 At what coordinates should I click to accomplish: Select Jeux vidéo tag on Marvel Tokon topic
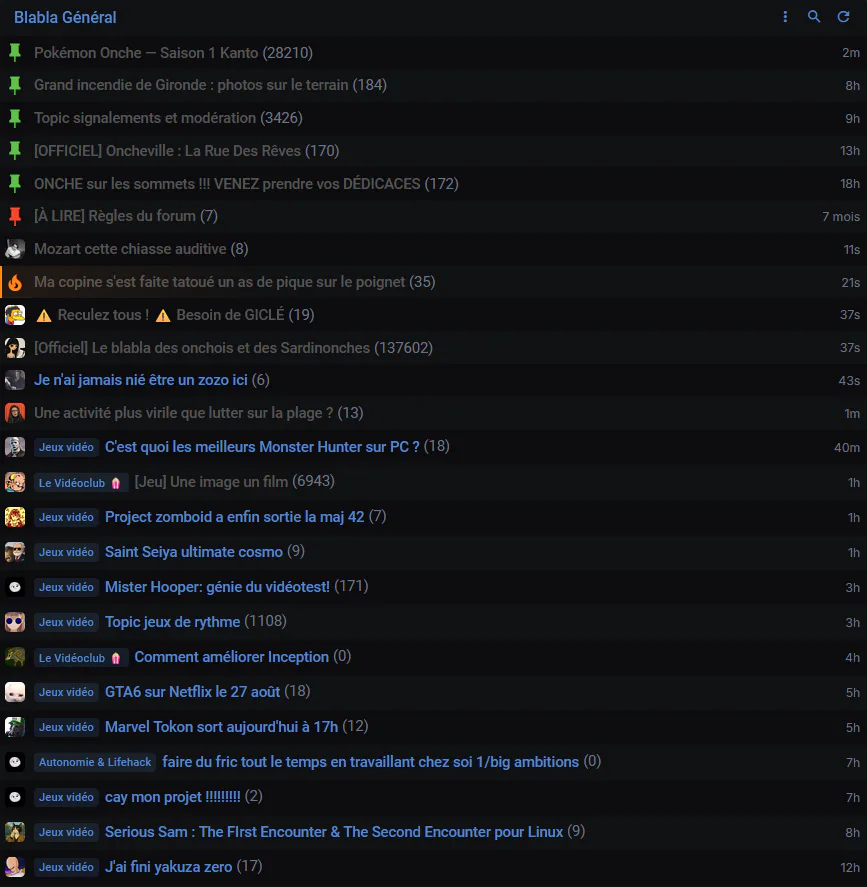(66, 727)
